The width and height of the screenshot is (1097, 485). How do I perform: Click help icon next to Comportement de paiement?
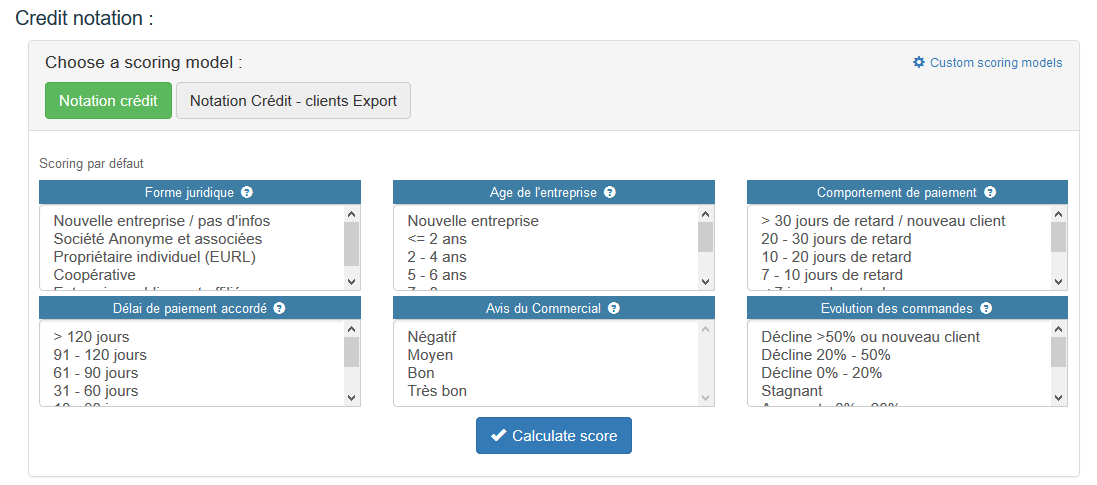point(990,193)
